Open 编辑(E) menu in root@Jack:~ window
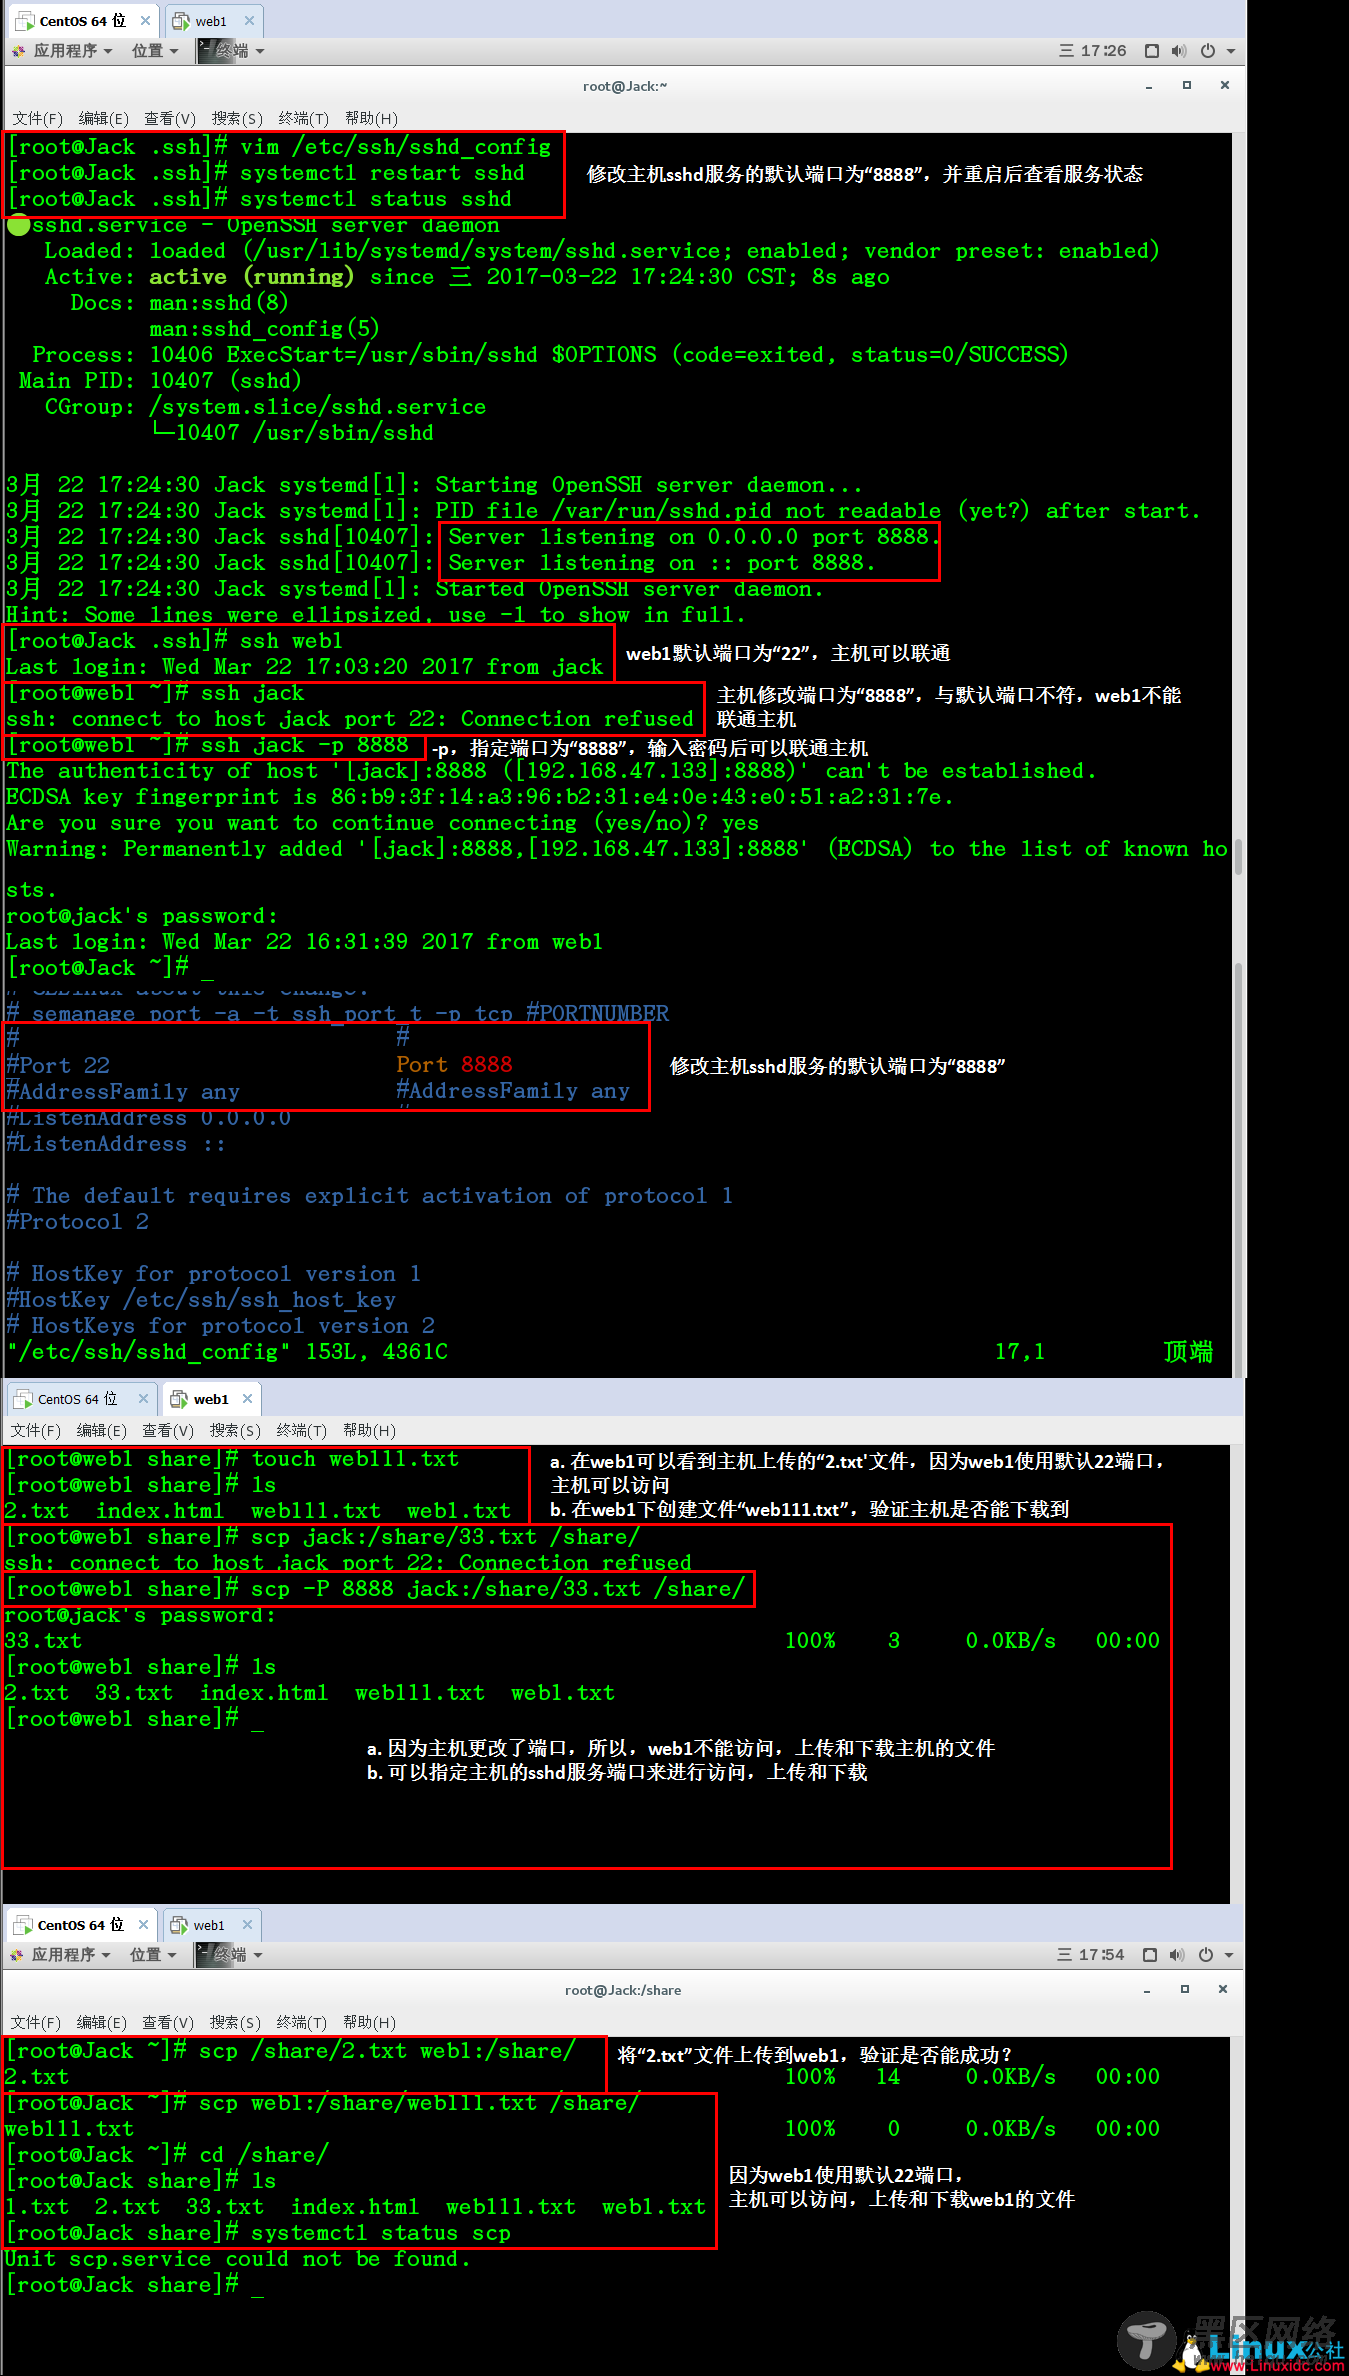 click(103, 119)
